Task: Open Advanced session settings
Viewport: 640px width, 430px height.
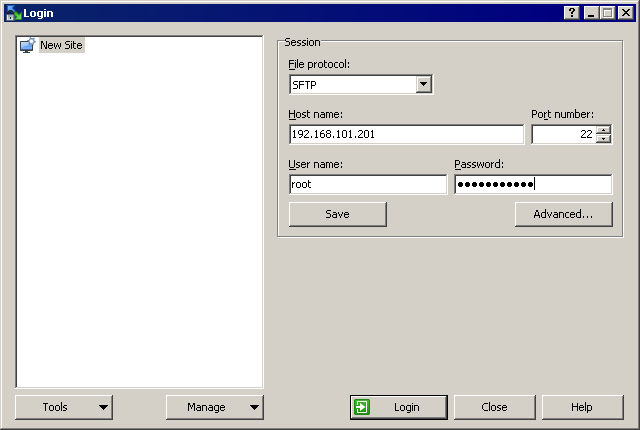Action: 563,214
